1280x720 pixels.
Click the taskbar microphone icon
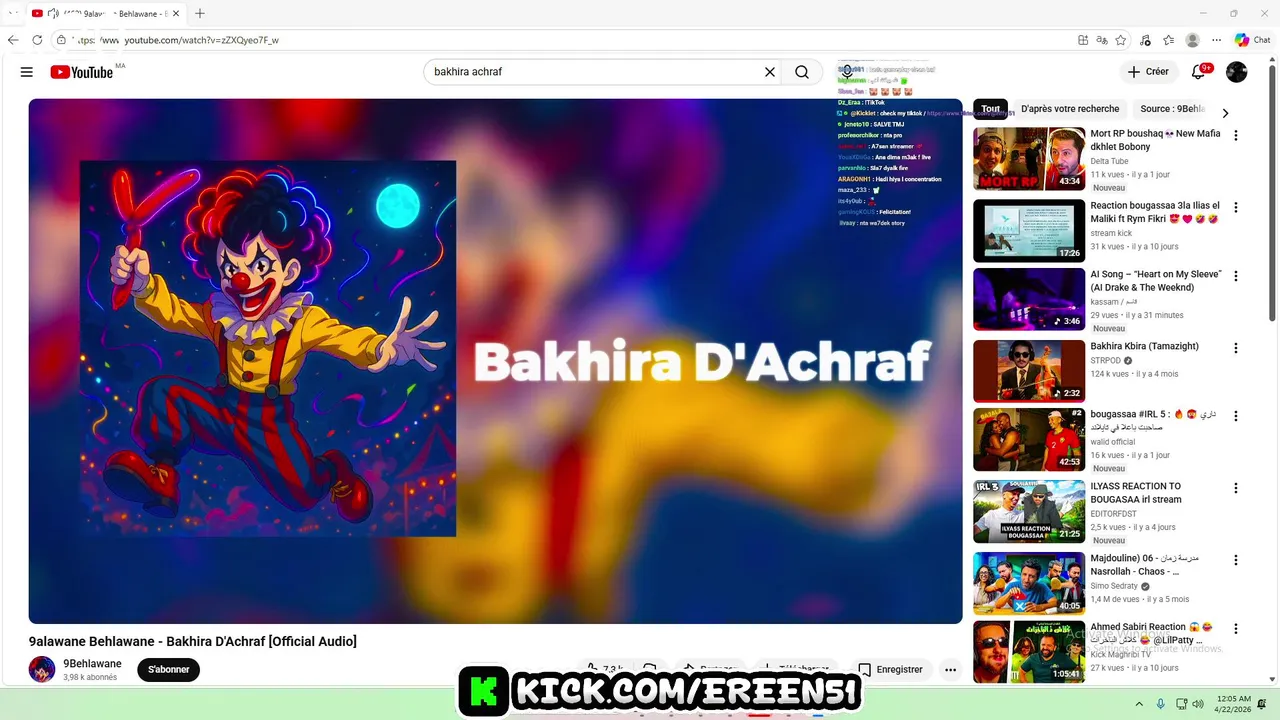pyautogui.click(x=1160, y=704)
